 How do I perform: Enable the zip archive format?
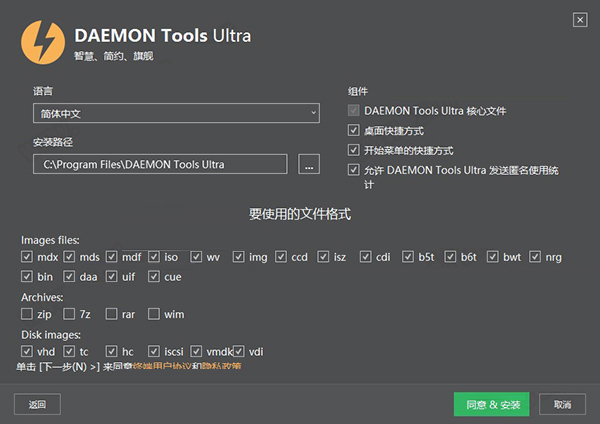(x=27, y=314)
